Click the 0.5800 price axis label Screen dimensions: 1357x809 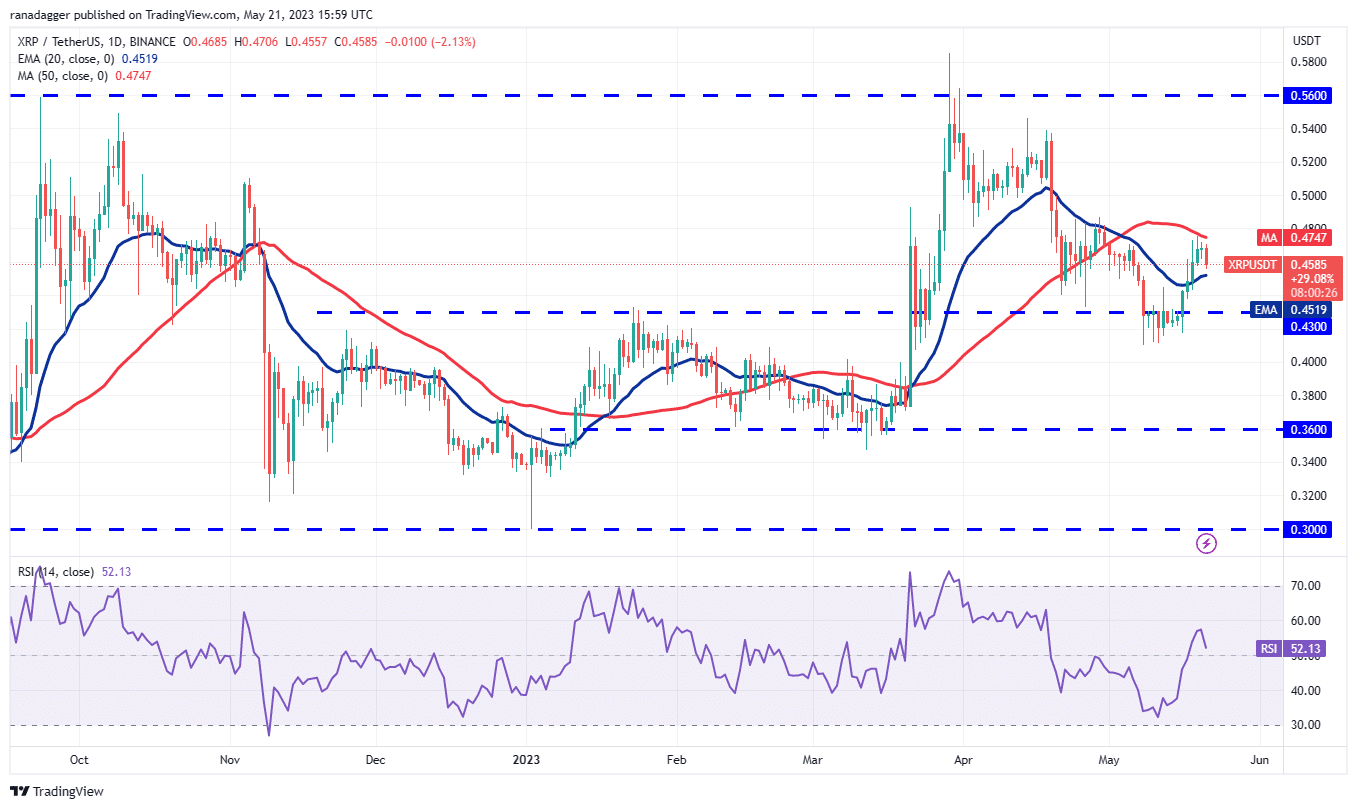click(1311, 62)
